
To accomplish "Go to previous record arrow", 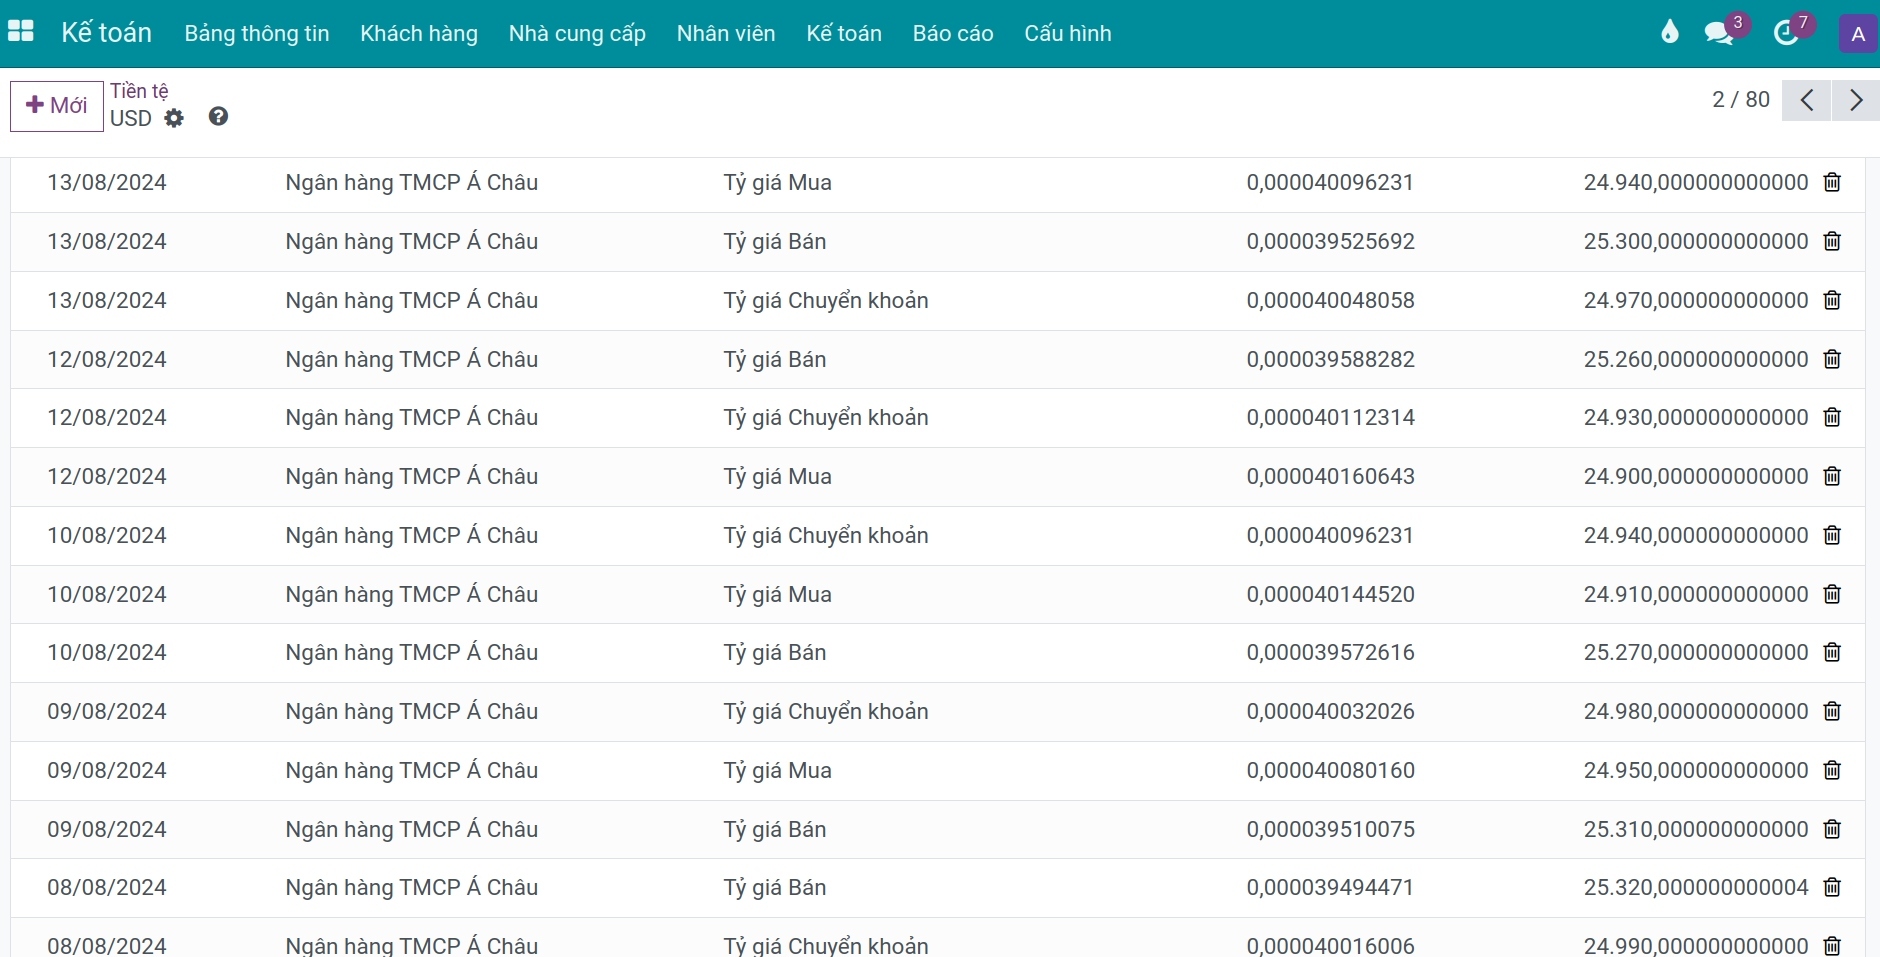I will pos(1806,100).
